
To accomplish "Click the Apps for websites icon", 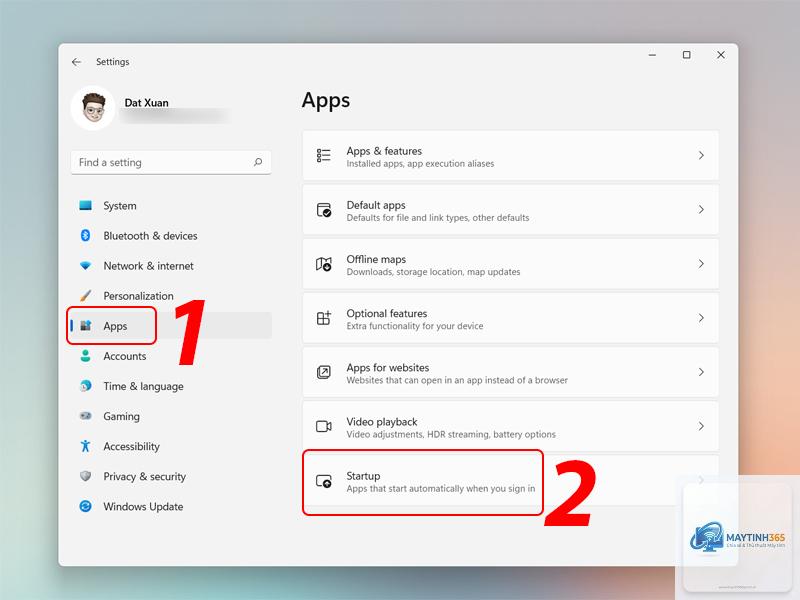I will [324, 372].
